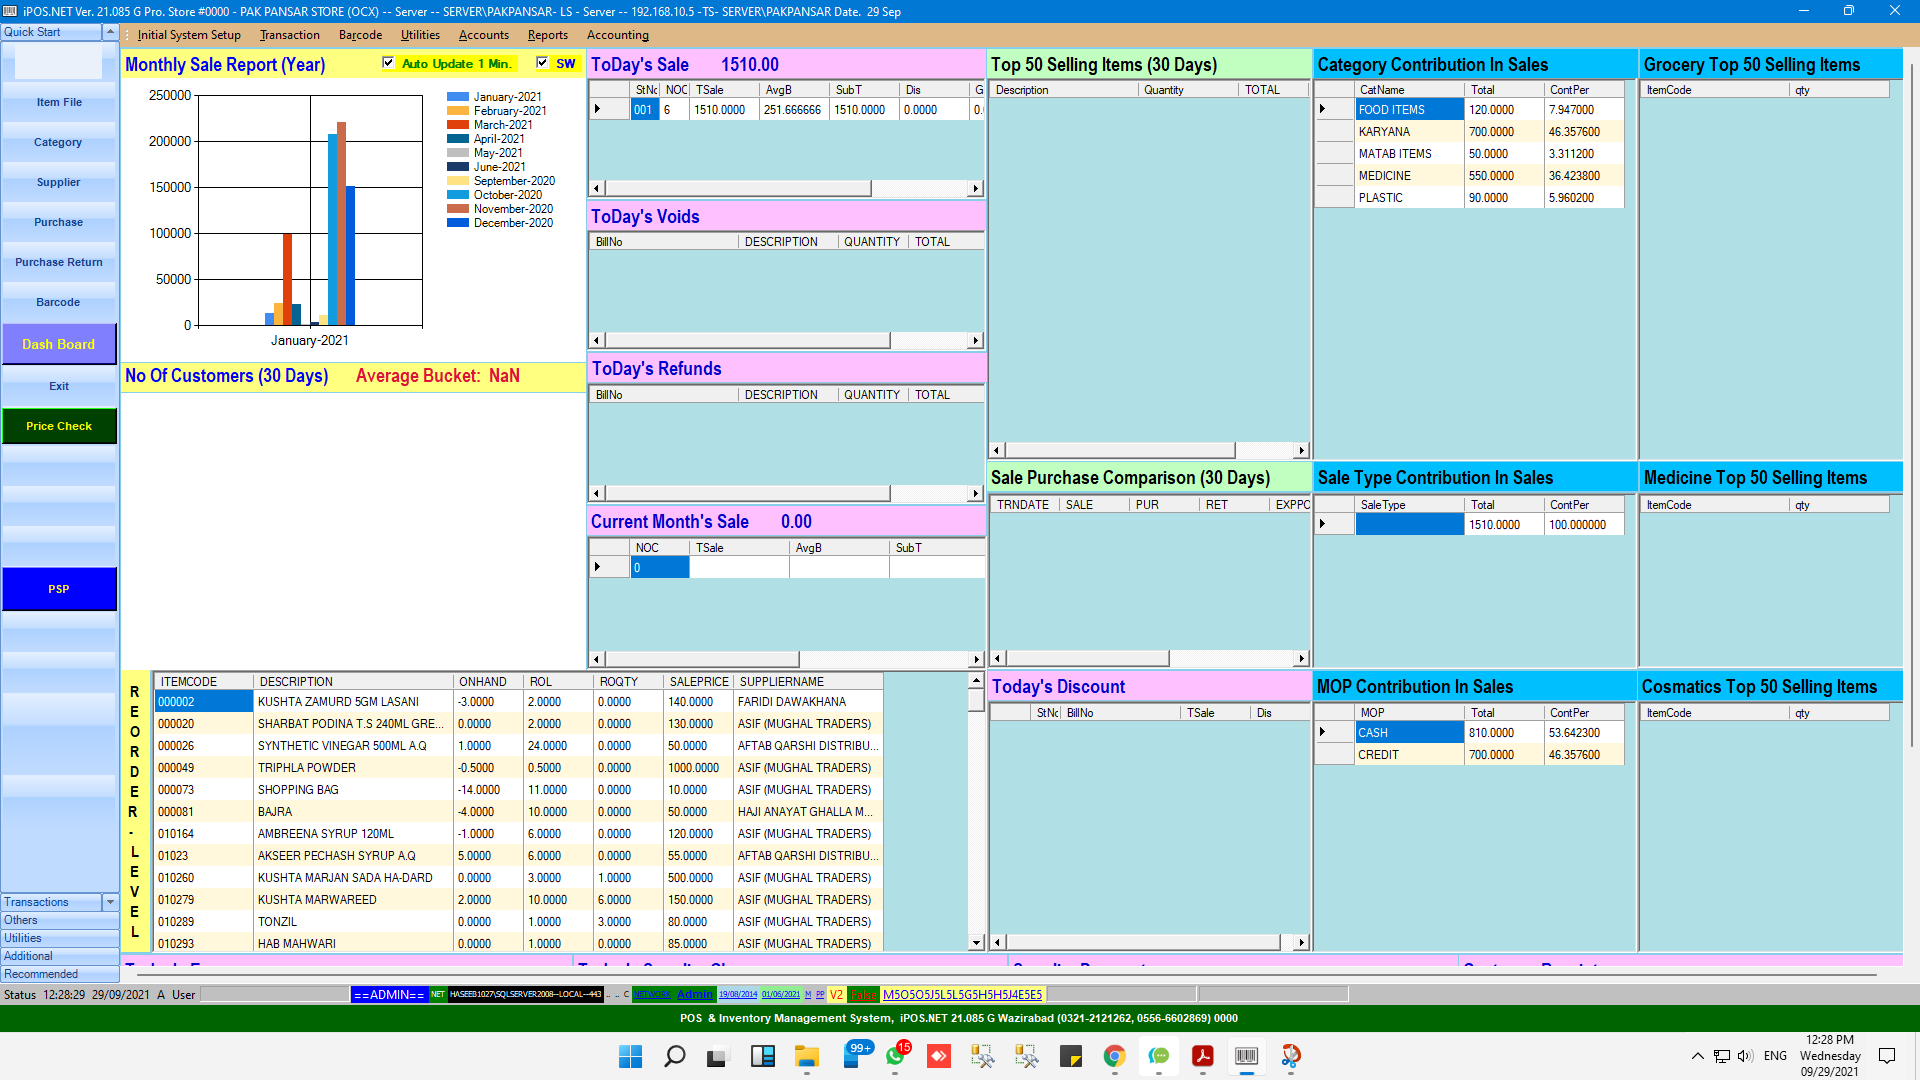Viewport: 1920px width, 1080px height.
Task: Collapse the Quick Start panel arrow
Action: [110, 32]
